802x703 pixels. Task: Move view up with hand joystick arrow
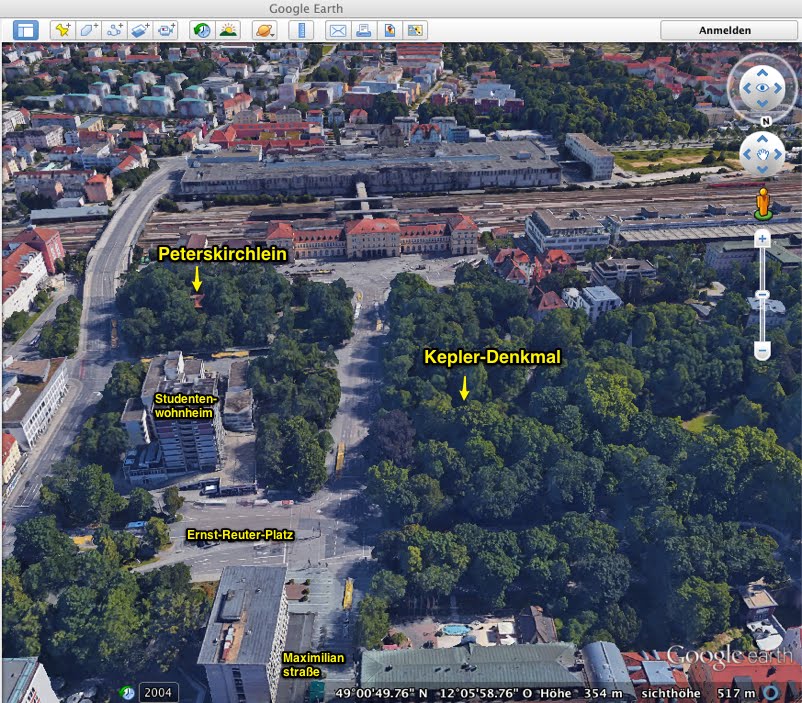pyautogui.click(x=762, y=139)
